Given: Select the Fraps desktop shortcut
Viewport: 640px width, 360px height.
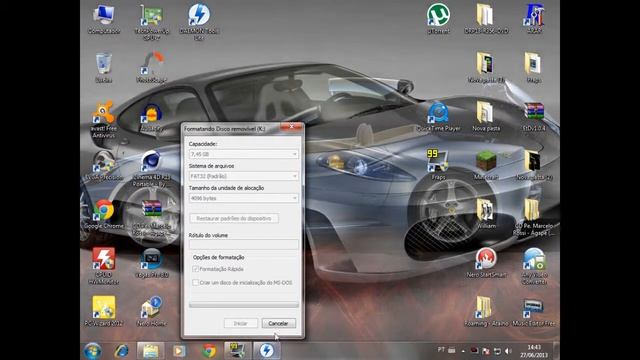Looking at the screenshot, I should click(x=438, y=165).
